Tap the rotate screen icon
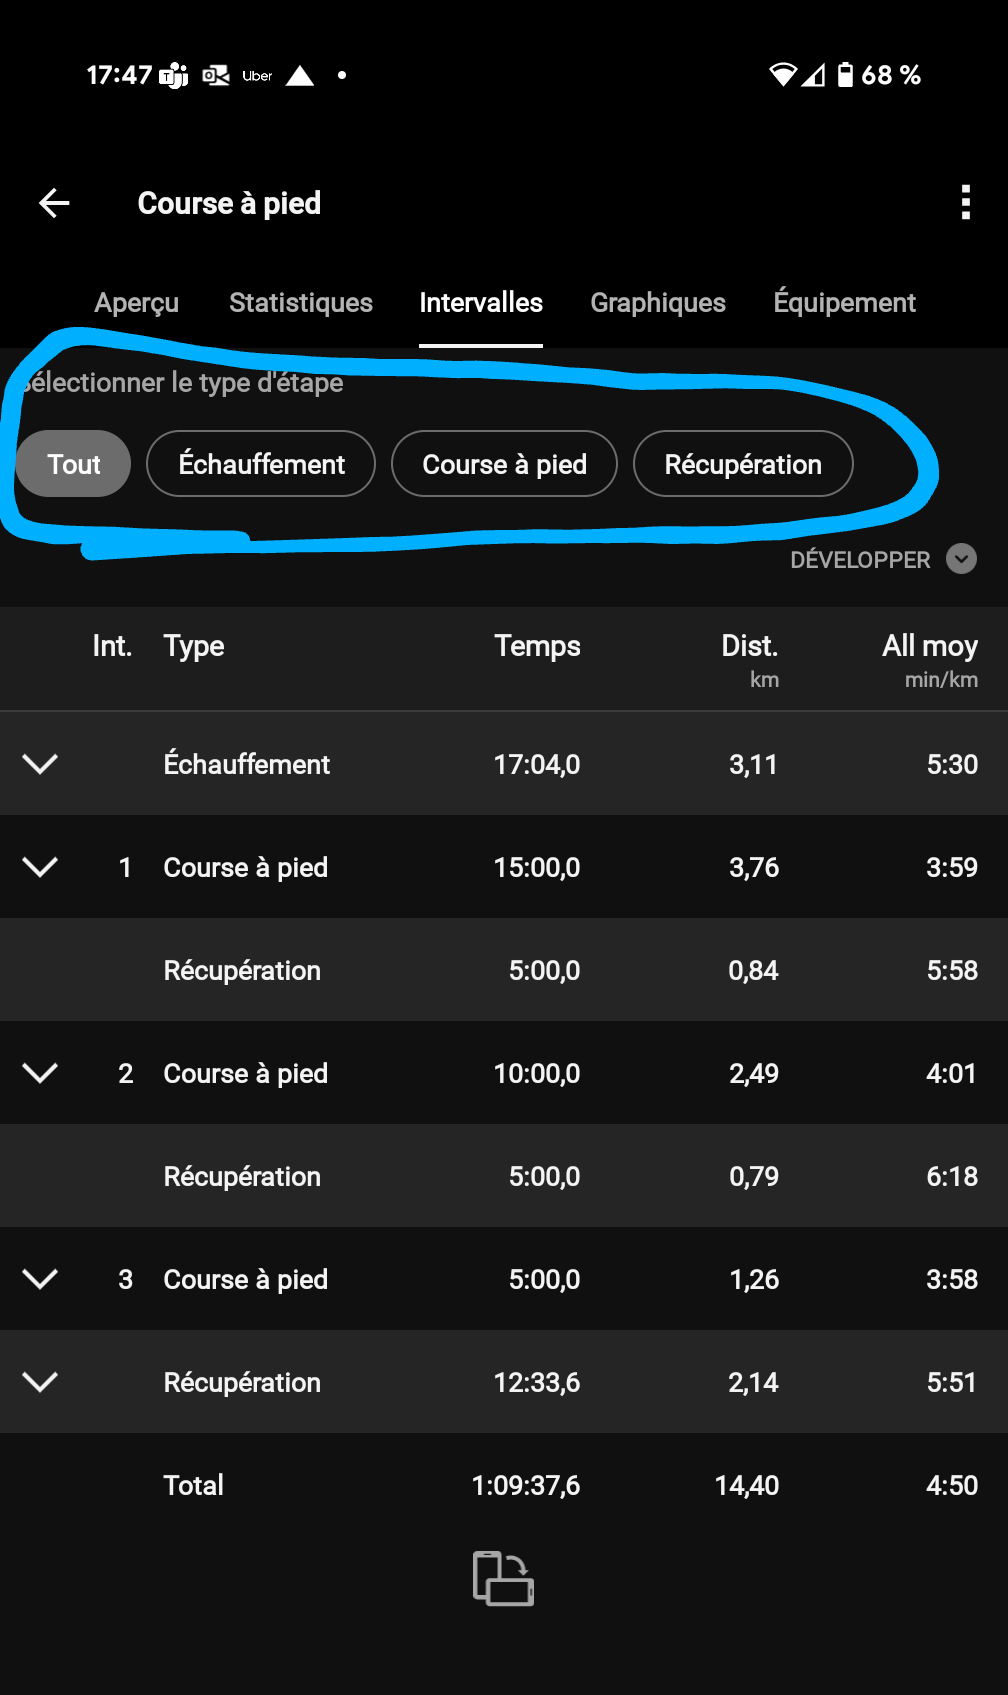This screenshot has height=1695, width=1008. 503,1578
